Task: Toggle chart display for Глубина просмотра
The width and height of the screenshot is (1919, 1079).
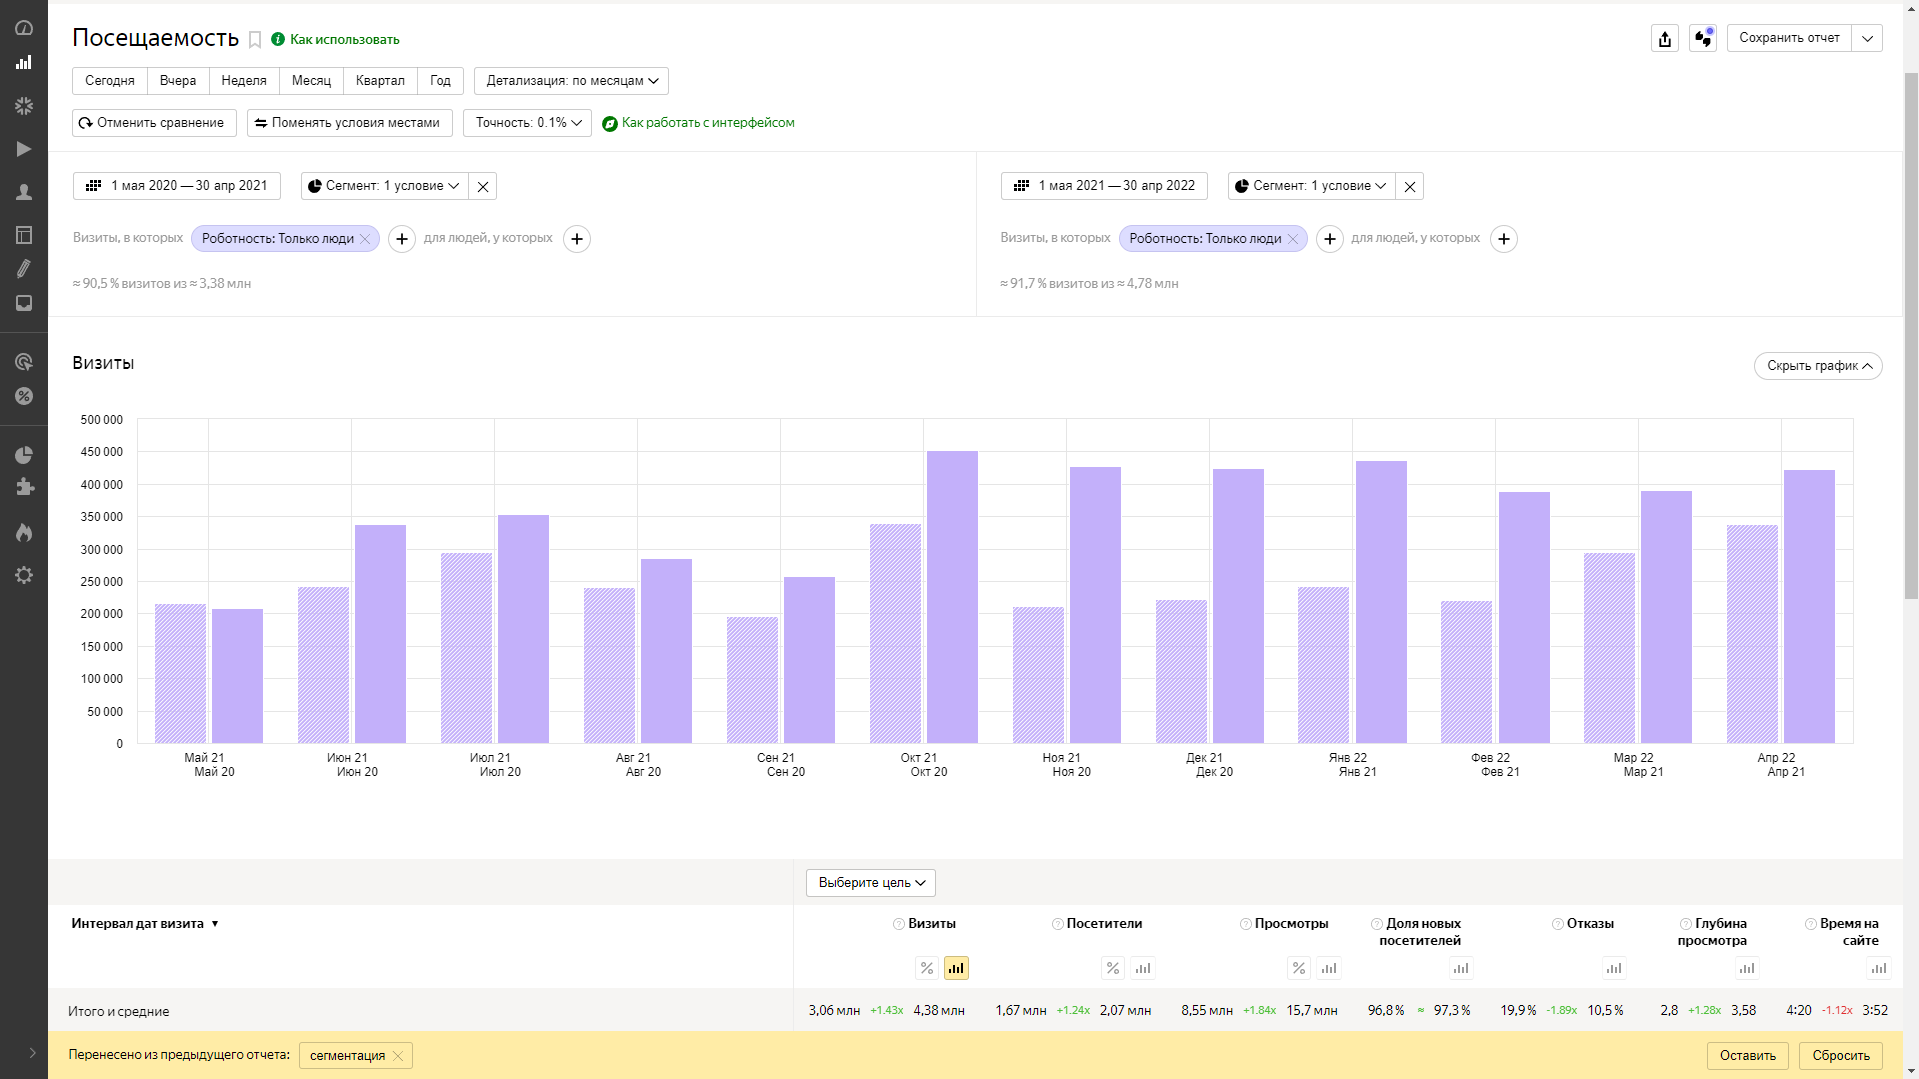Action: point(1747,968)
